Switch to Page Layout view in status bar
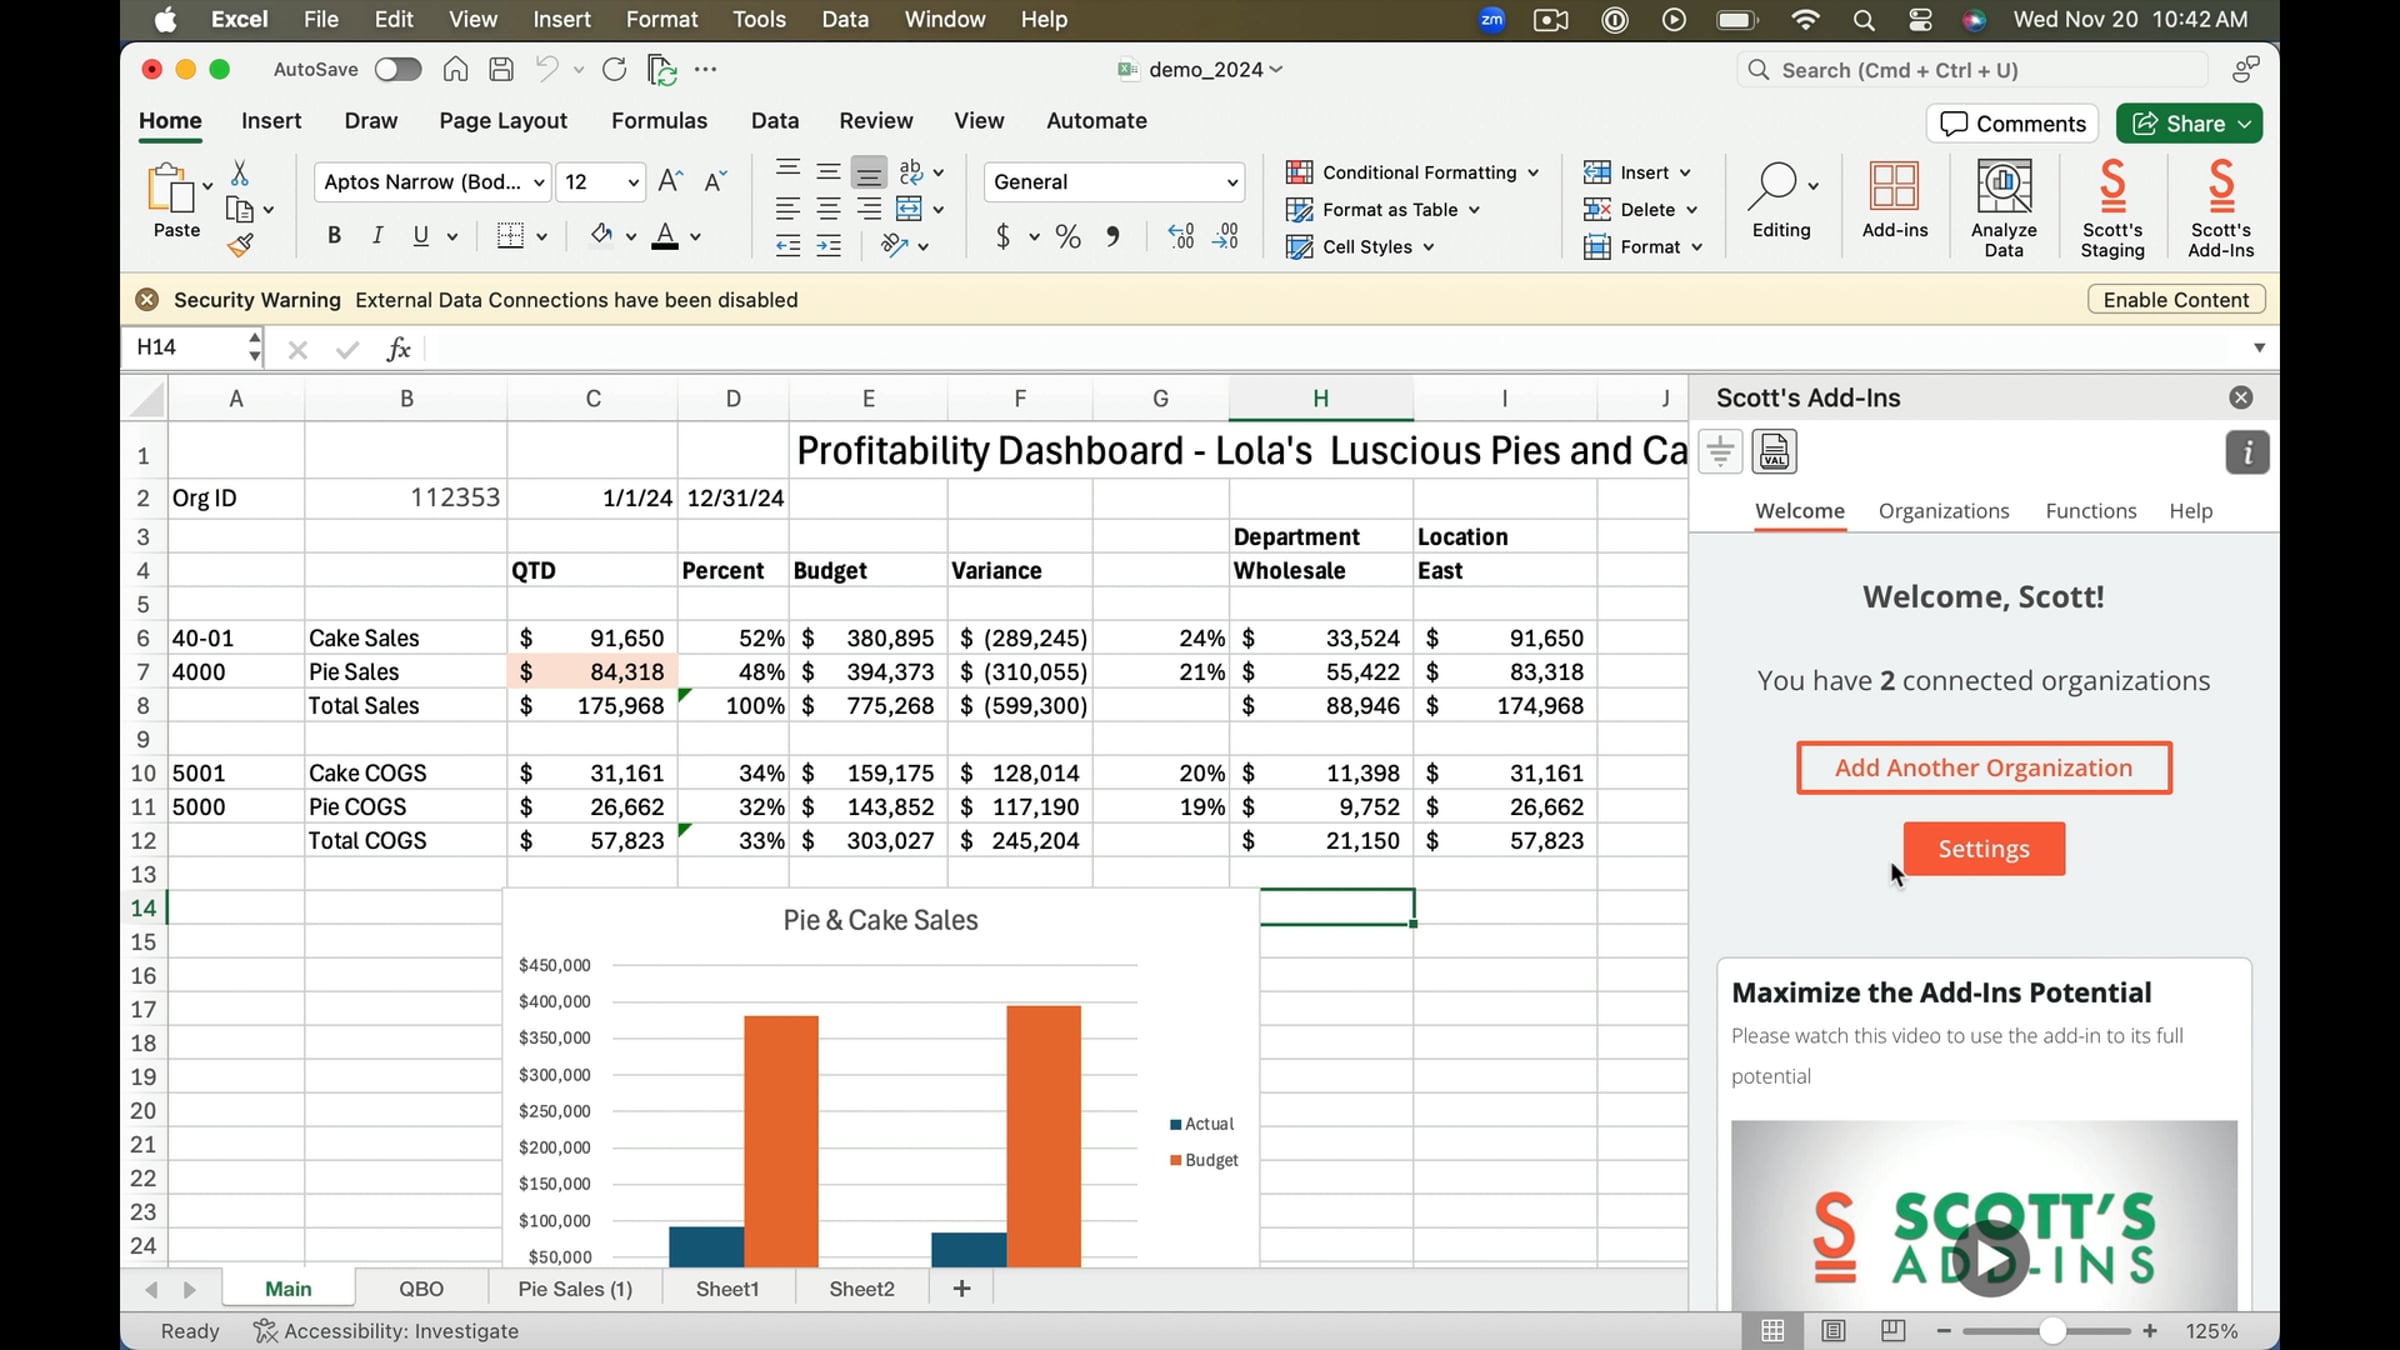 coord(1833,1331)
